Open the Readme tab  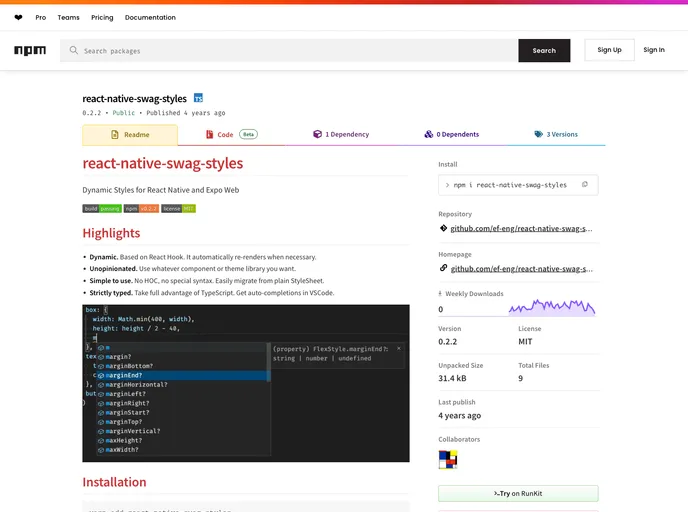pyautogui.click(x=130, y=134)
